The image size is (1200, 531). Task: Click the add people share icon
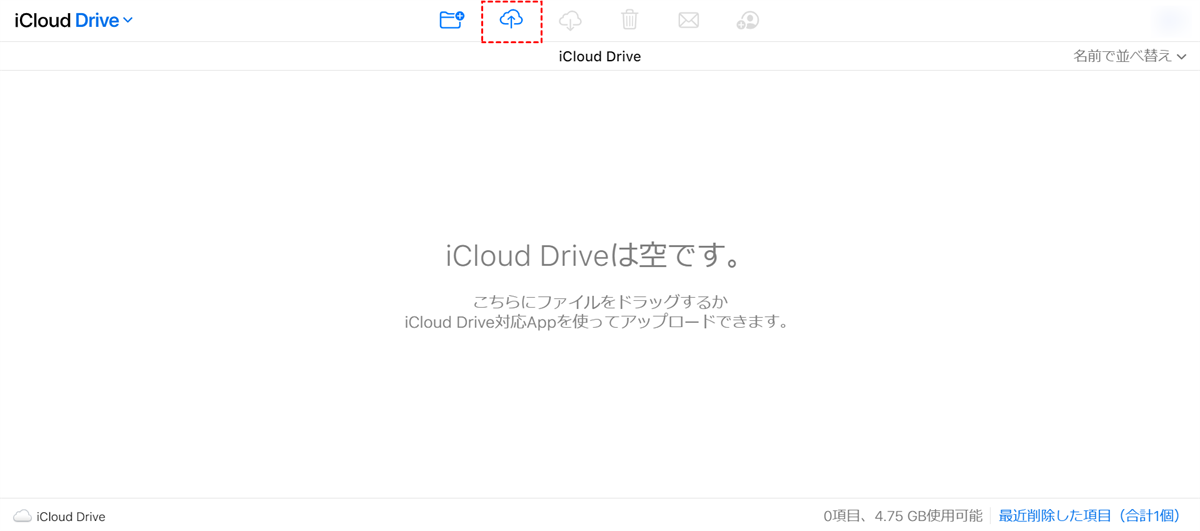click(x=747, y=19)
